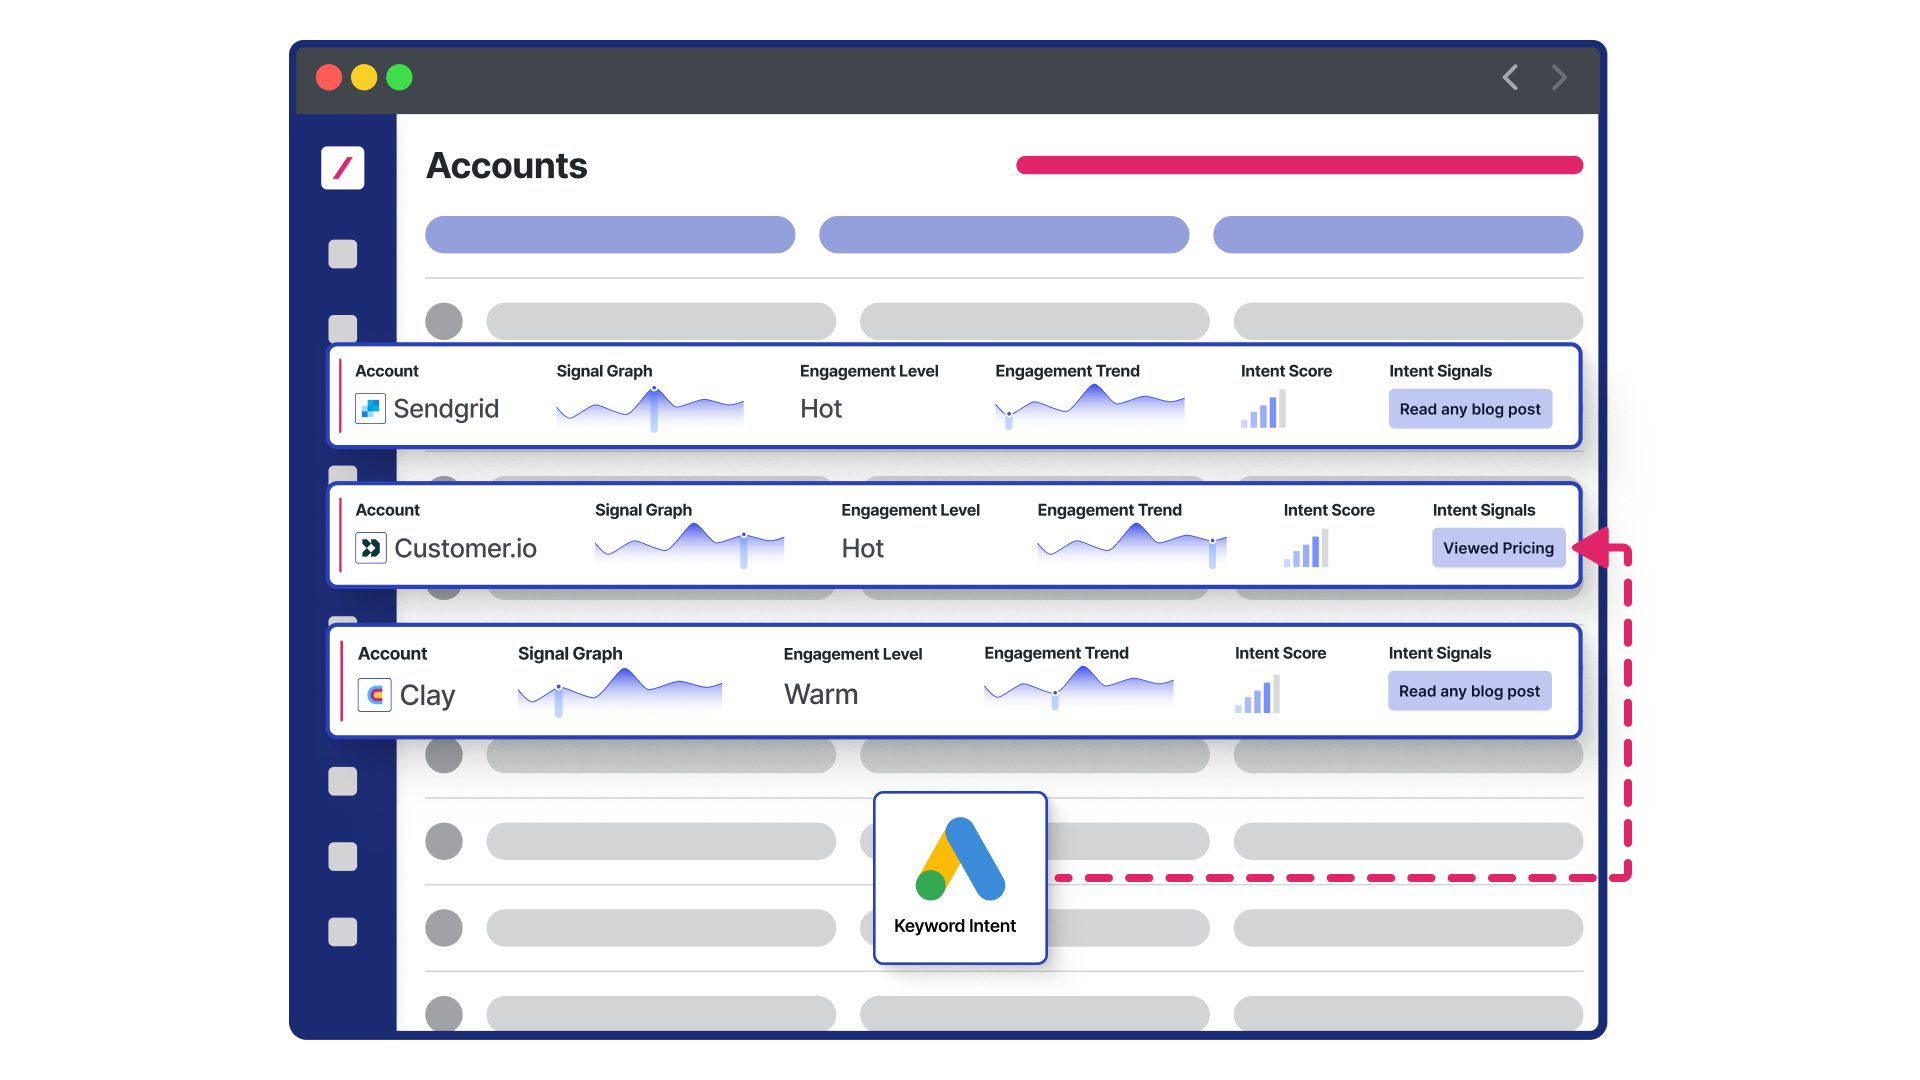1920x1080 pixels.
Task: Click the pink progress bar at top
Action: click(x=1298, y=165)
